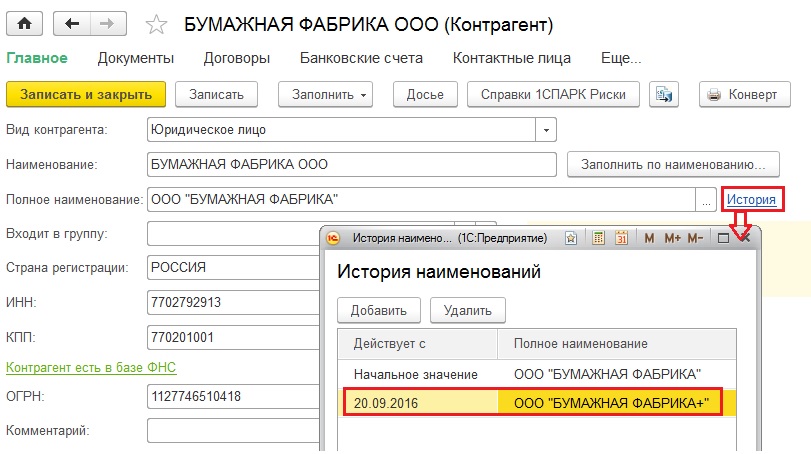Click the История link
This screenshot has width=811, height=454.
coord(751,200)
